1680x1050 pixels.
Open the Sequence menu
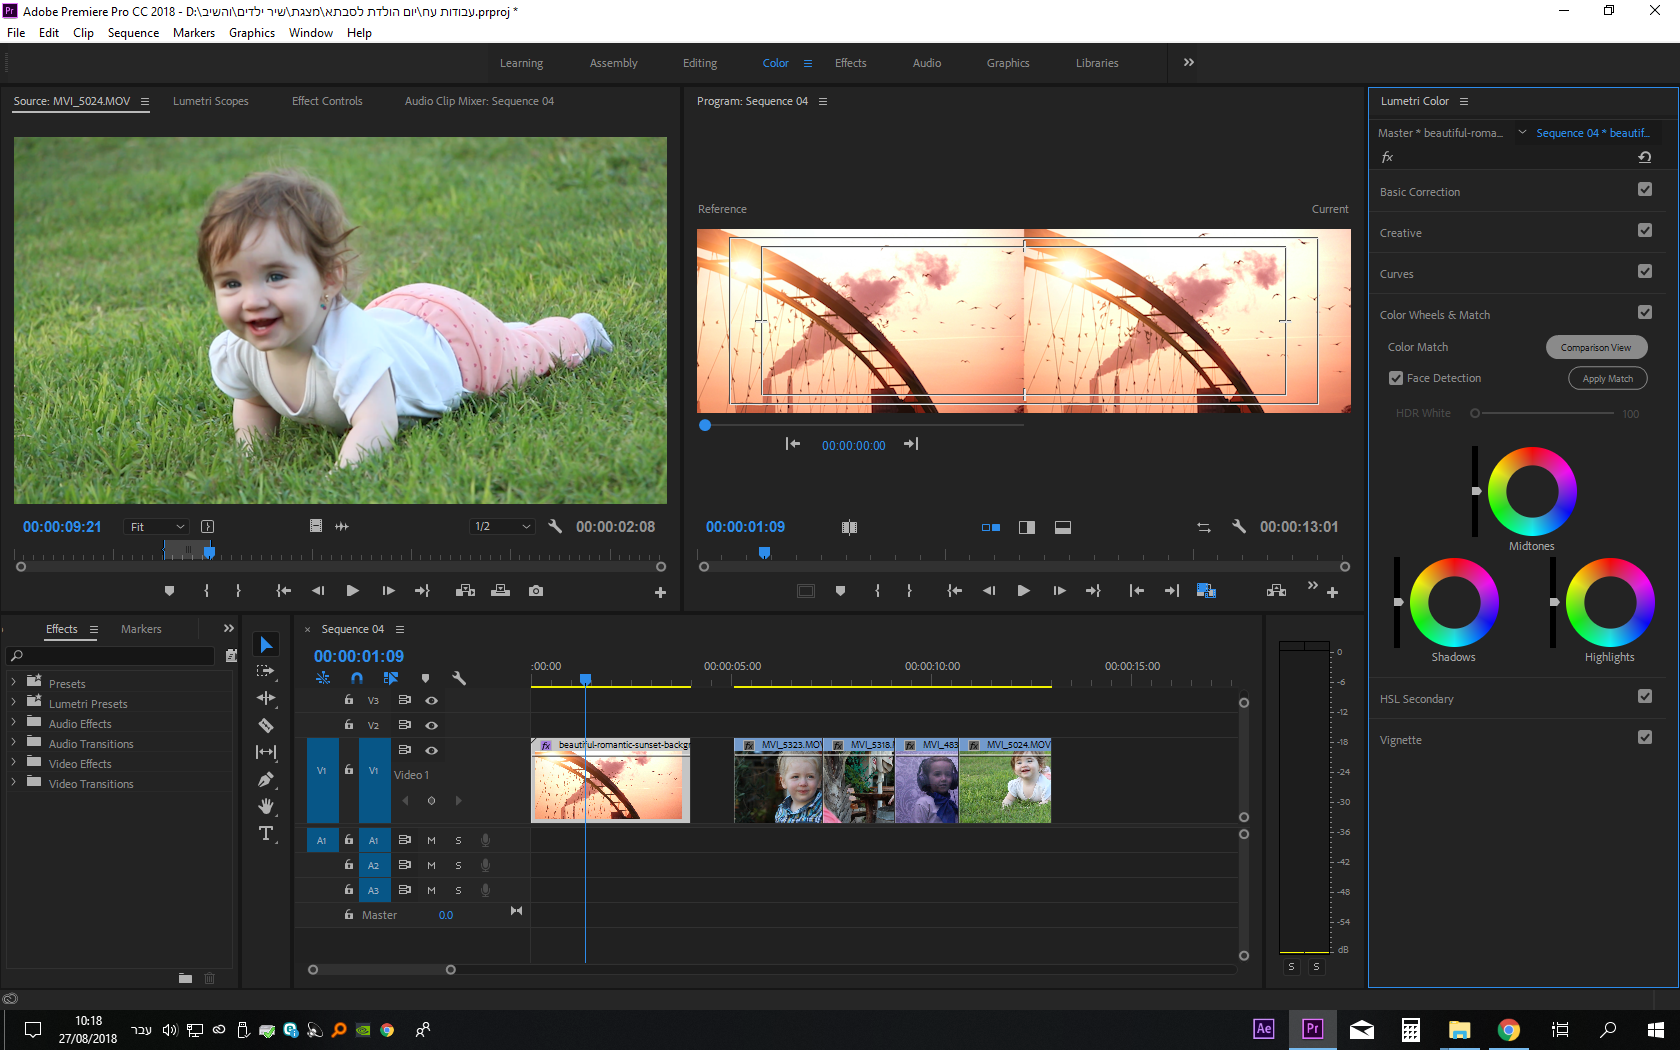pyautogui.click(x=133, y=33)
